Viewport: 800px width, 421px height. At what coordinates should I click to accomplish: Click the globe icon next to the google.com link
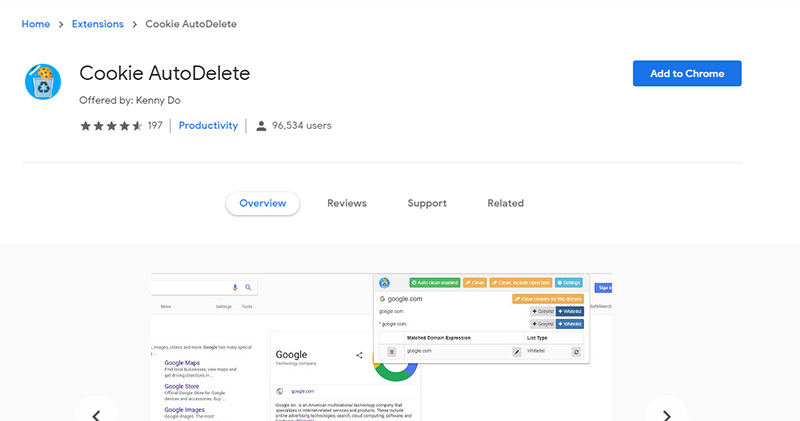(280, 391)
